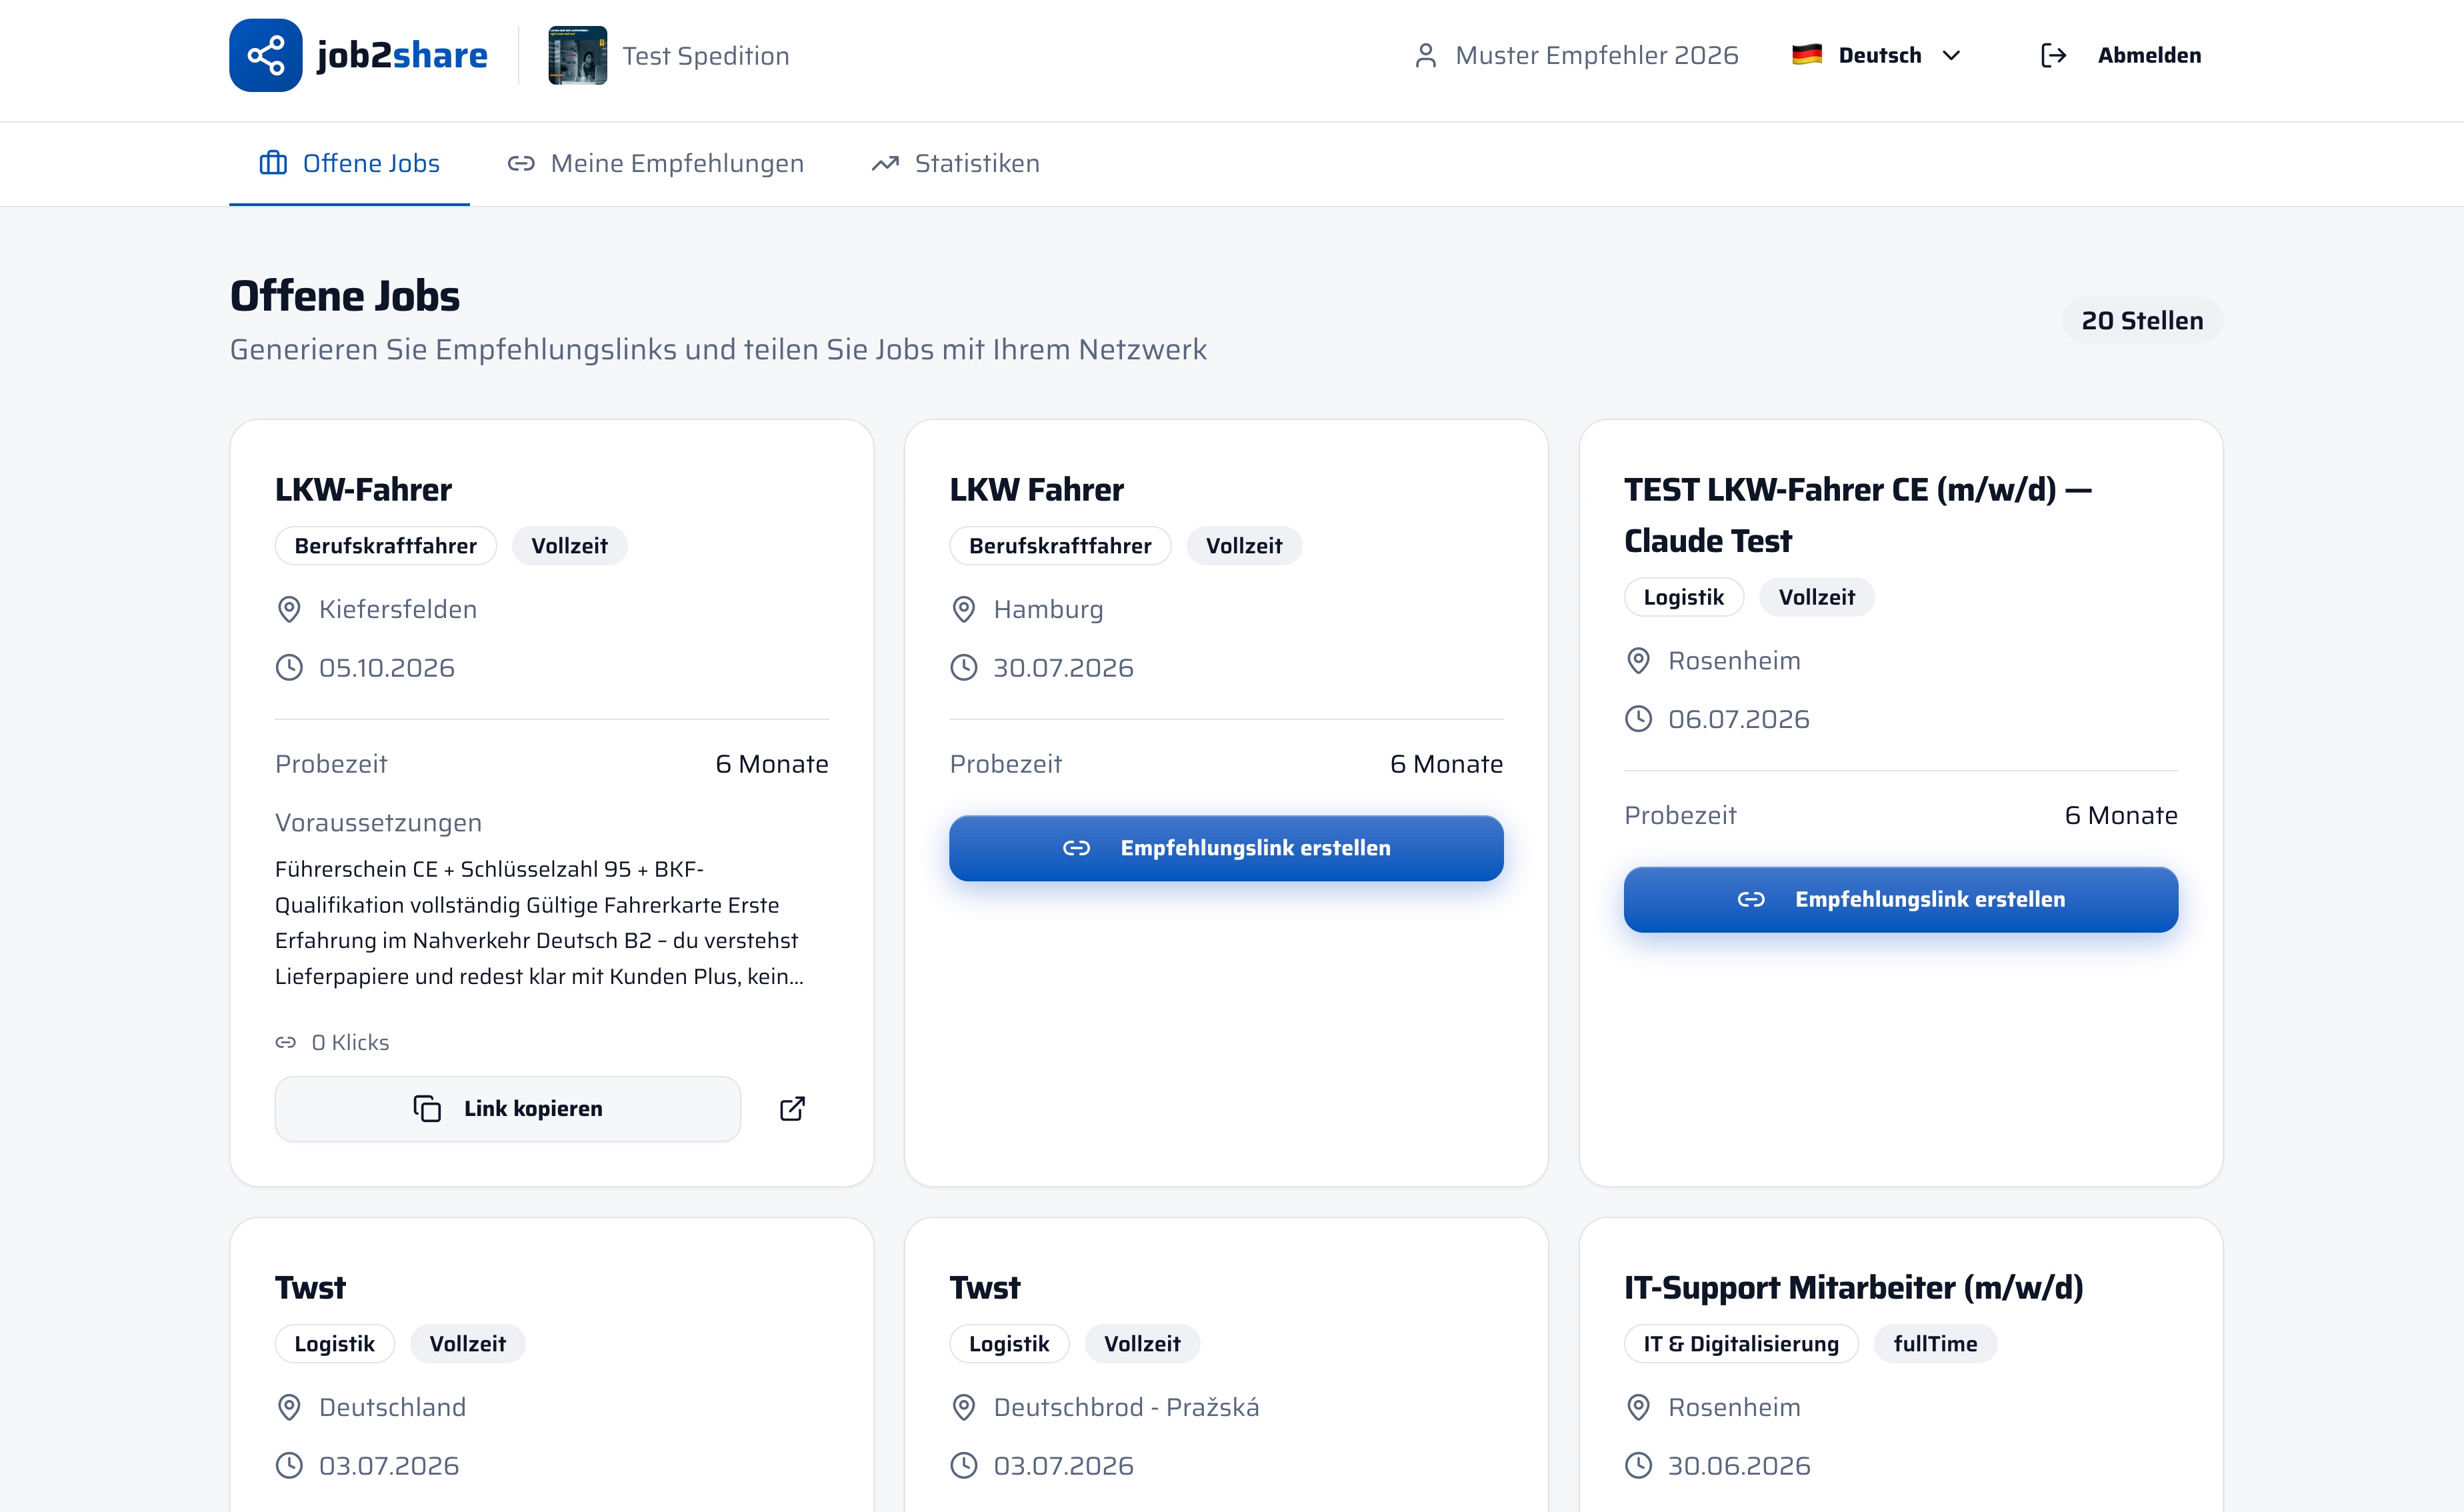Create Empfehlungslink for the Hamburg LKW Fahrer job
This screenshot has height=1512, width=2464.
pos(1226,848)
